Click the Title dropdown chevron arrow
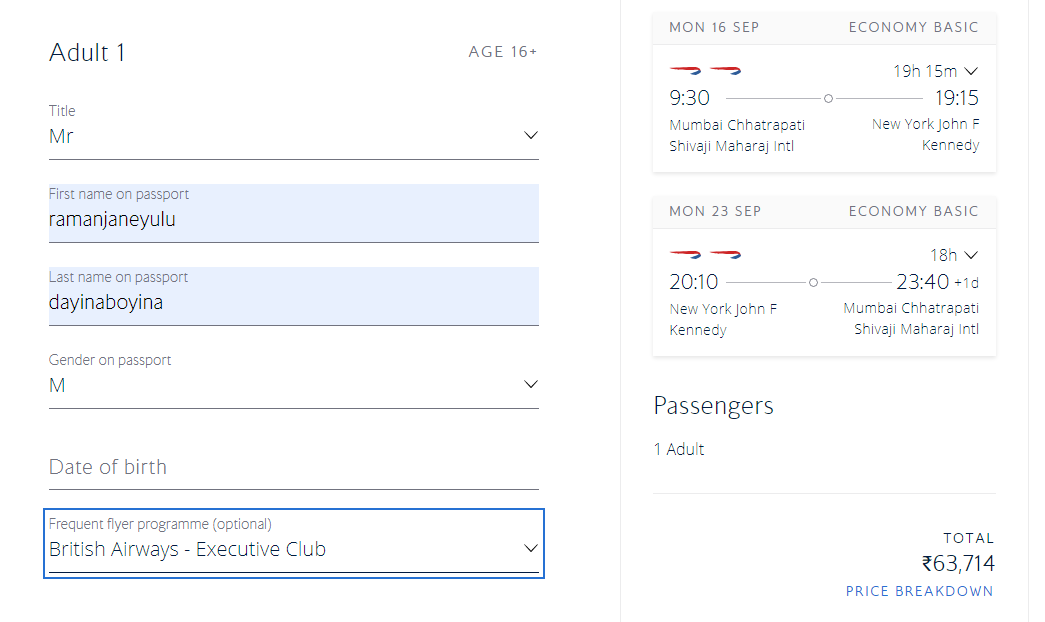The image size is (1045, 622). pos(531,135)
